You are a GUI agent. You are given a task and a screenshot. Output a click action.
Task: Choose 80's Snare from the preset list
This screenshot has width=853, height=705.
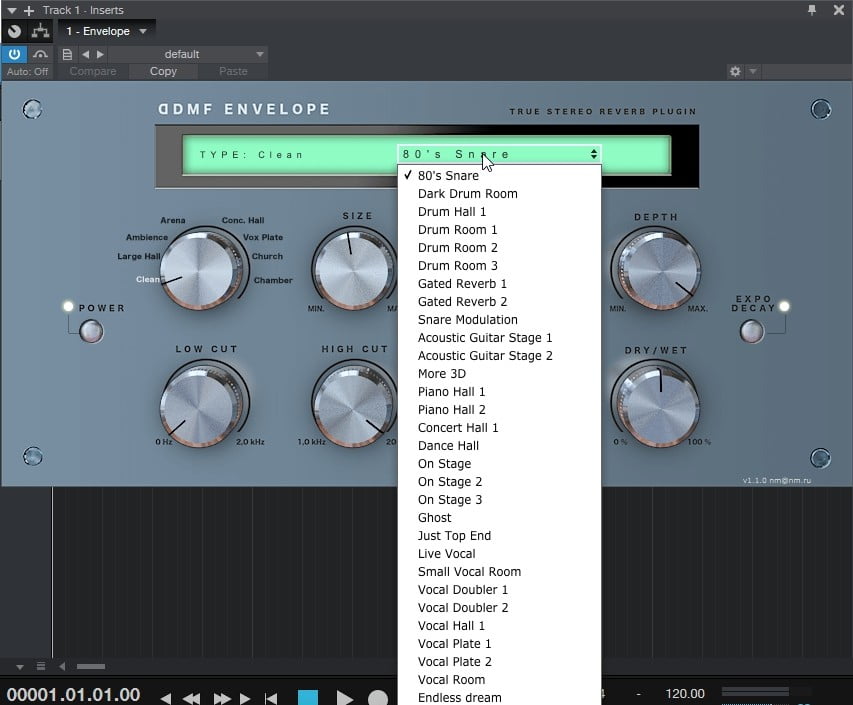click(x=499, y=176)
